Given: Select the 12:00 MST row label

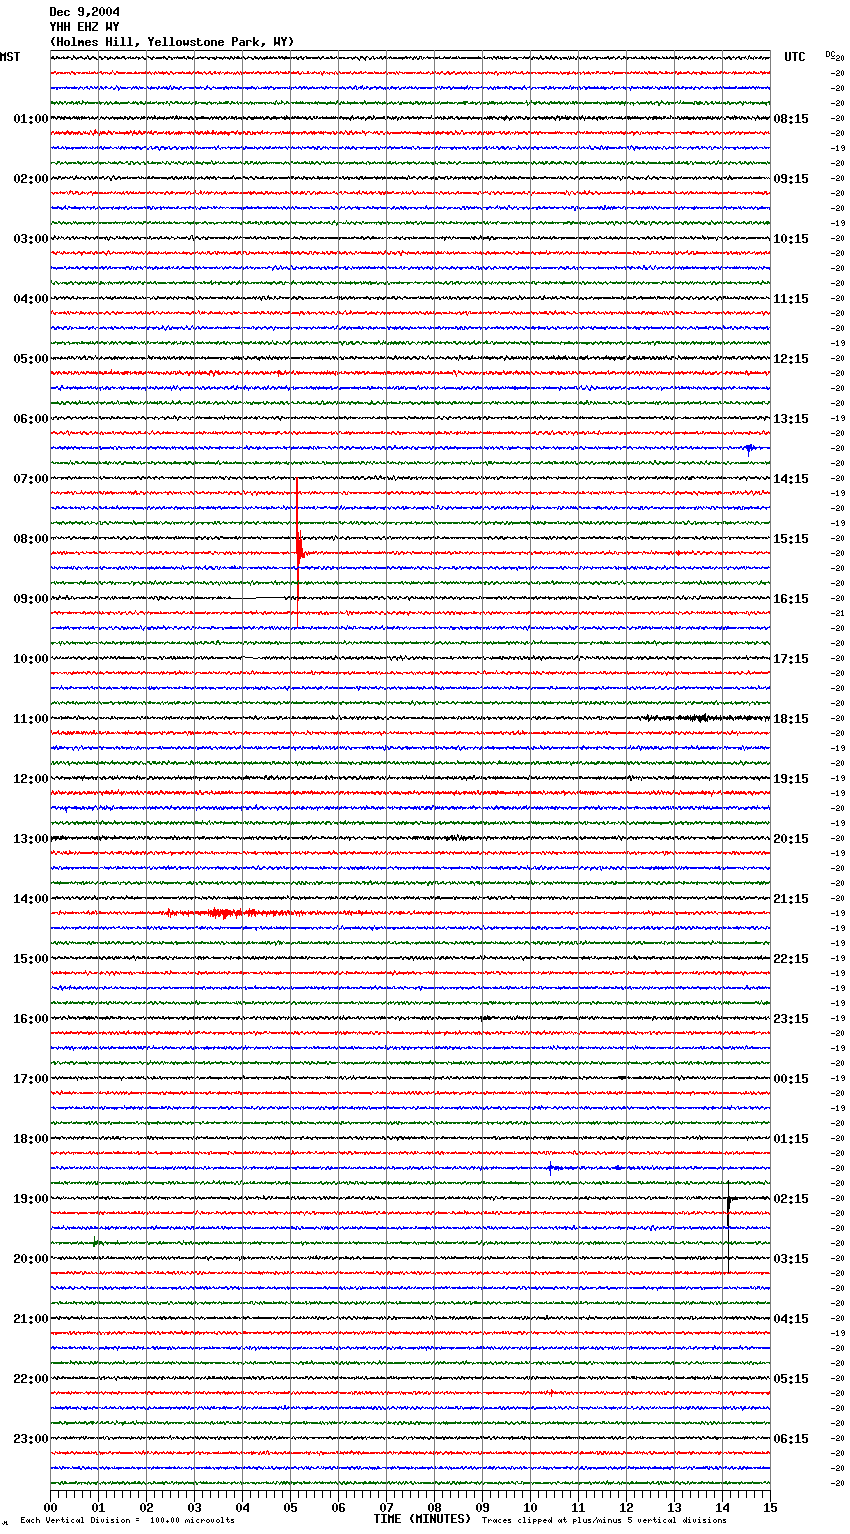Looking at the screenshot, I should 30,779.
